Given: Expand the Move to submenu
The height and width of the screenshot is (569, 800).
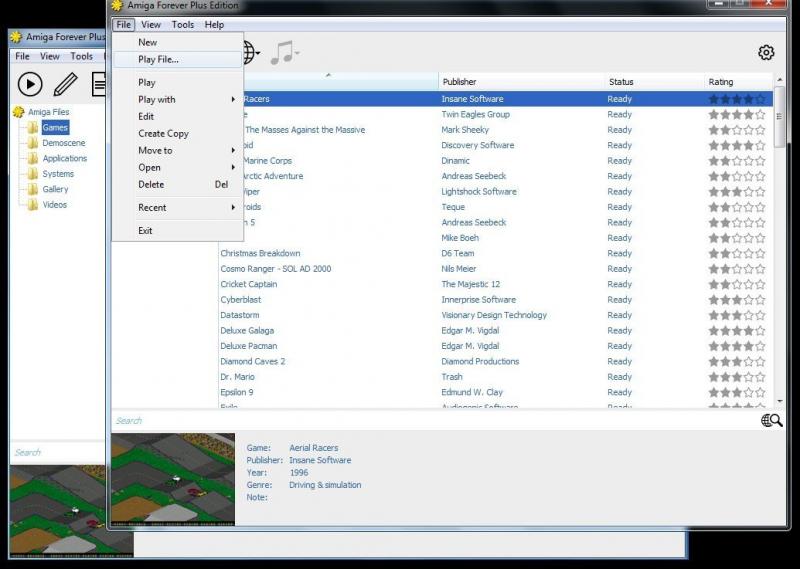Looking at the screenshot, I should coord(178,151).
